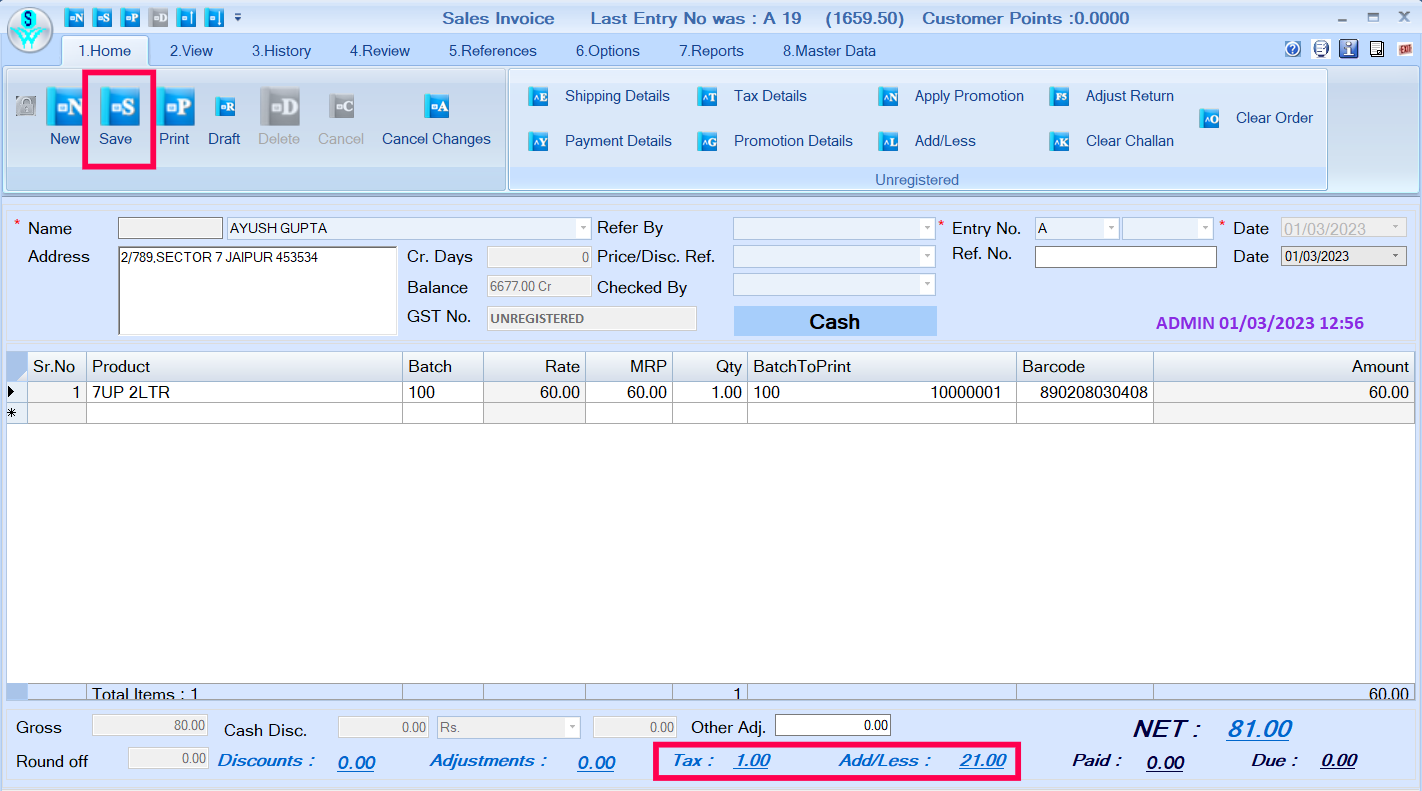Open the Refer By dropdown
Viewport: 1422px width, 791px height.
(x=927, y=228)
